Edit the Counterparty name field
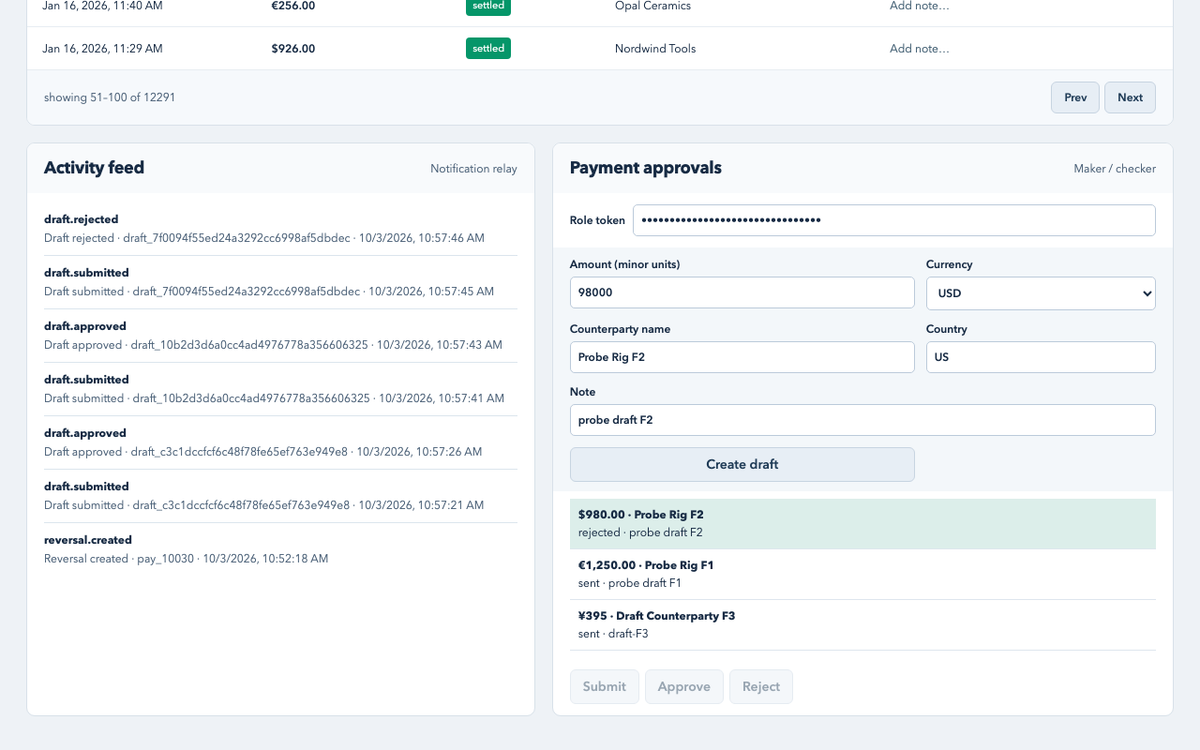This screenshot has height=750, width=1200. tap(742, 357)
